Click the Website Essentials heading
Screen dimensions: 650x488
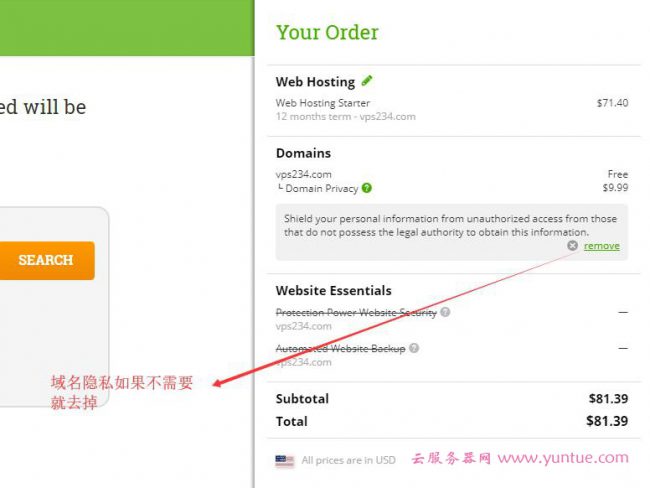click(x=333, y=291)
